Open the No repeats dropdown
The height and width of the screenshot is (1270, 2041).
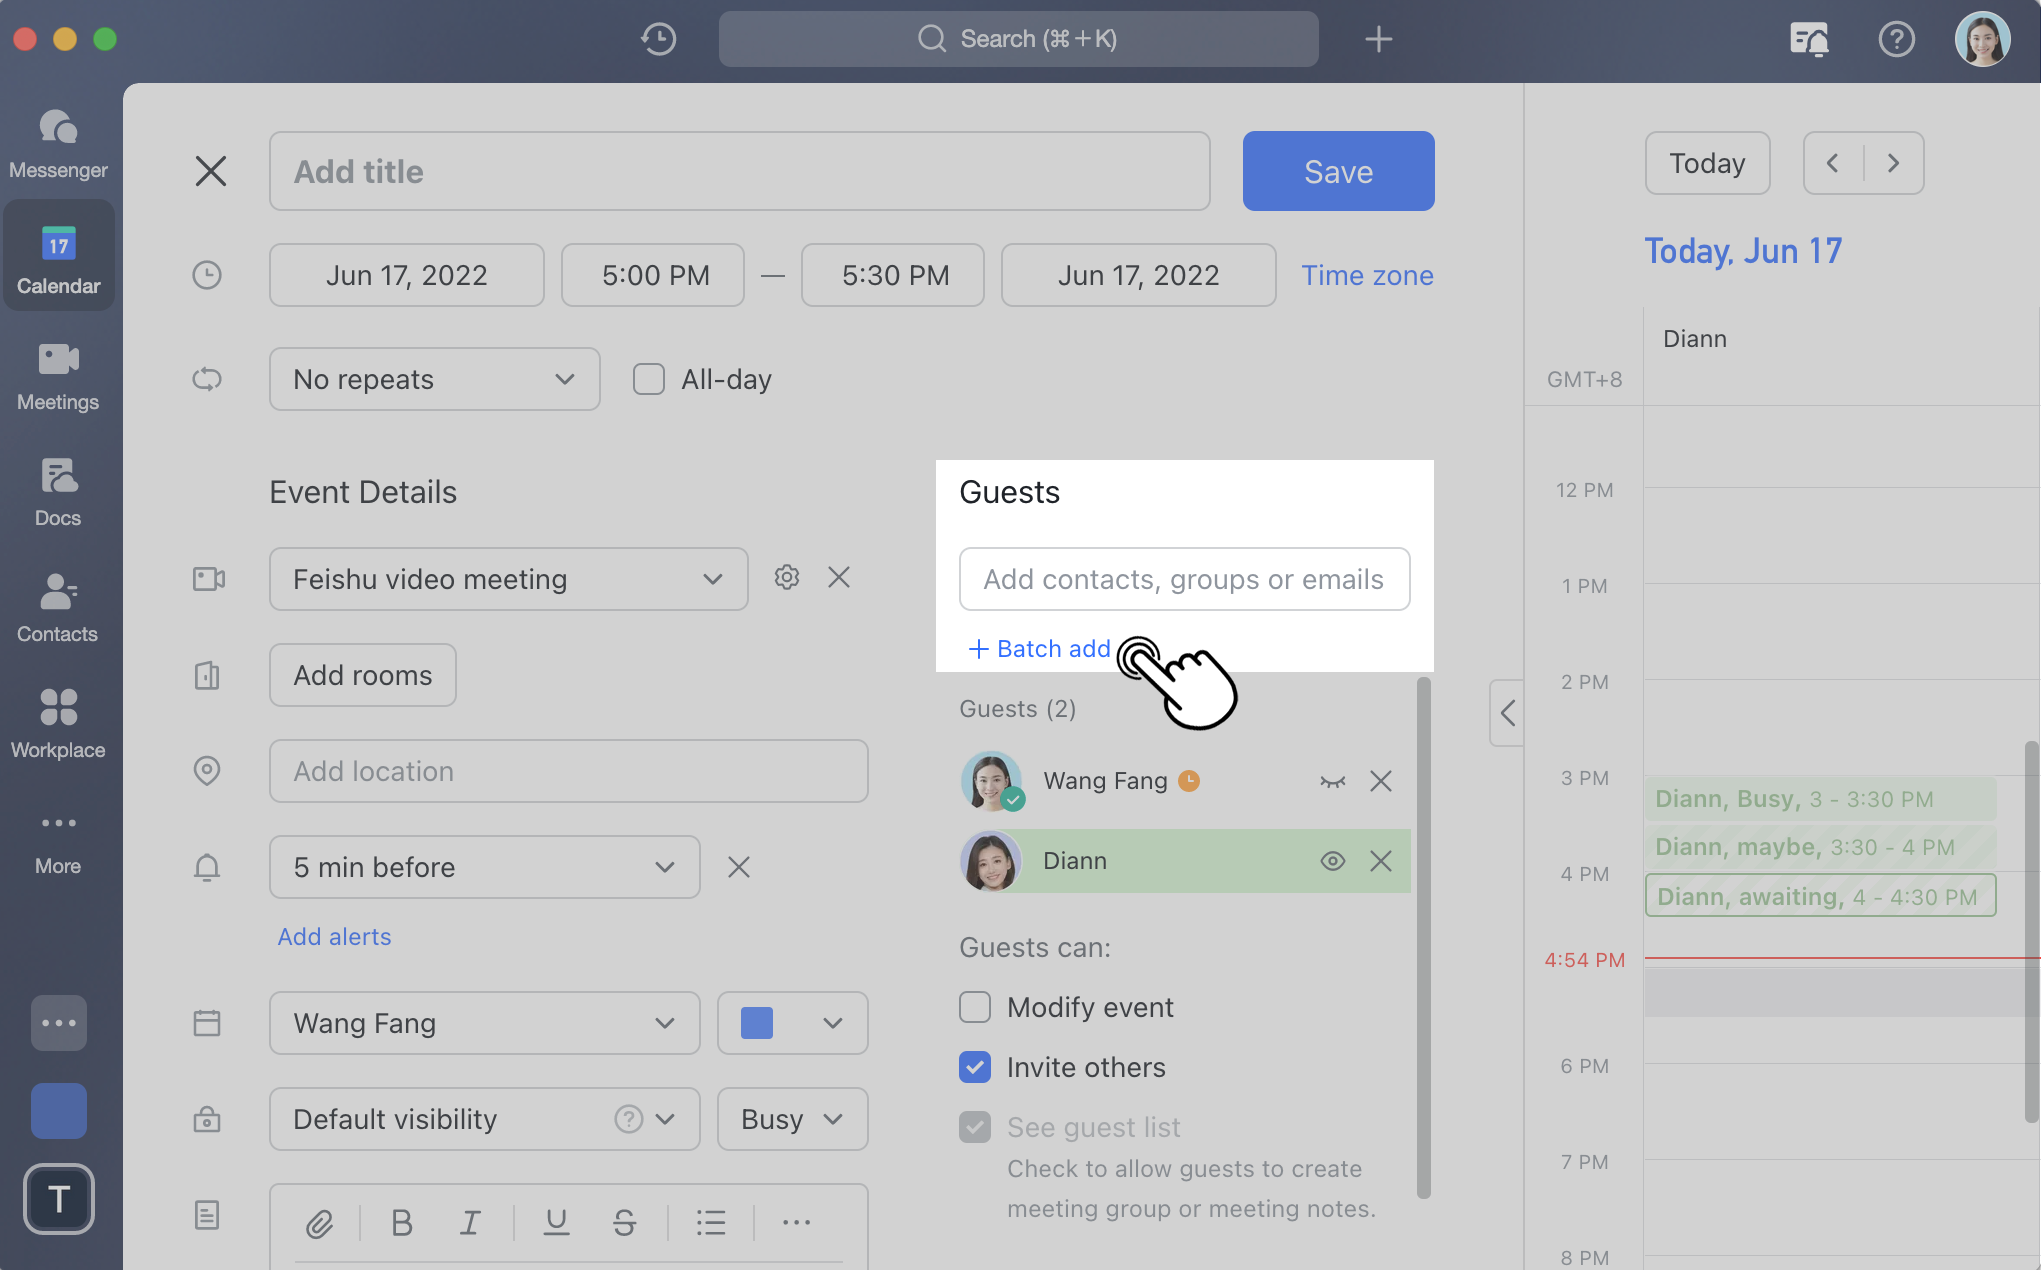click(434, 379)
